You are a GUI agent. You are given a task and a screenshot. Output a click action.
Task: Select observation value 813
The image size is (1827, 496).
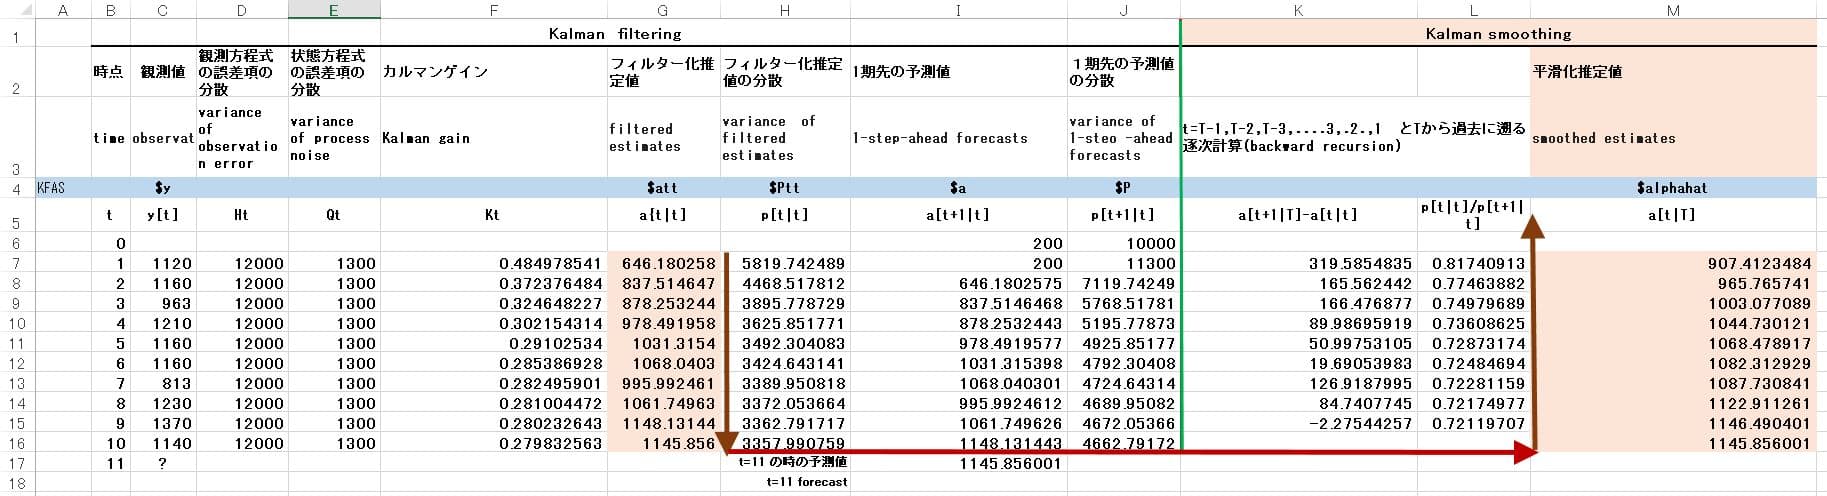(x=175, y=384)
